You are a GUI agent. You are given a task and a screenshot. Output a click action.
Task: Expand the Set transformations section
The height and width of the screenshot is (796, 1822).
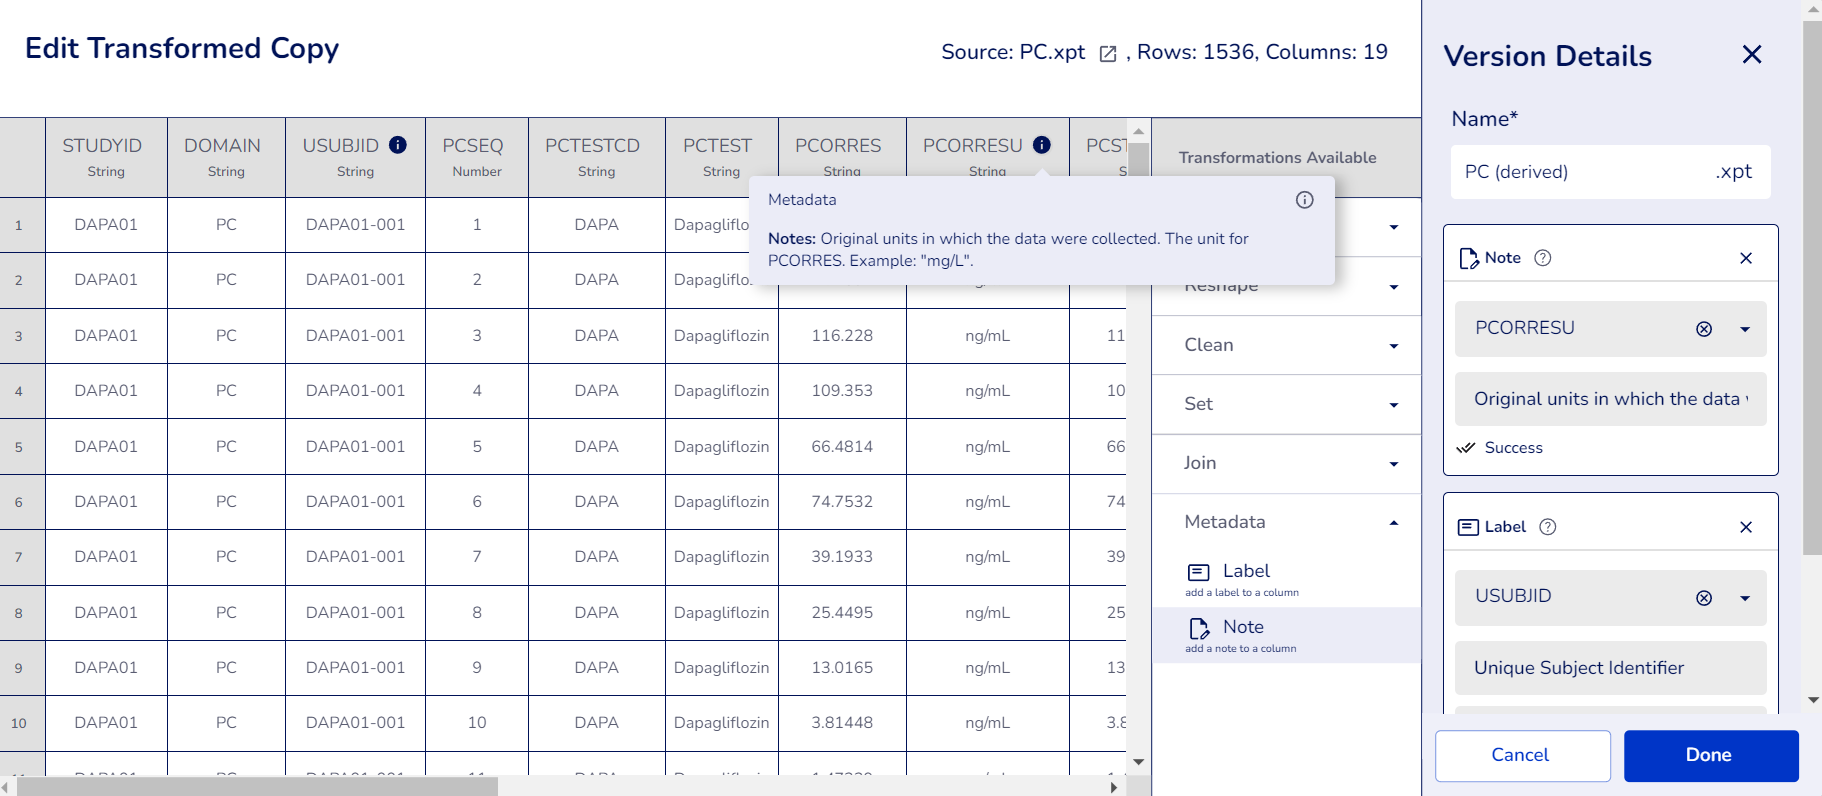1286,404
